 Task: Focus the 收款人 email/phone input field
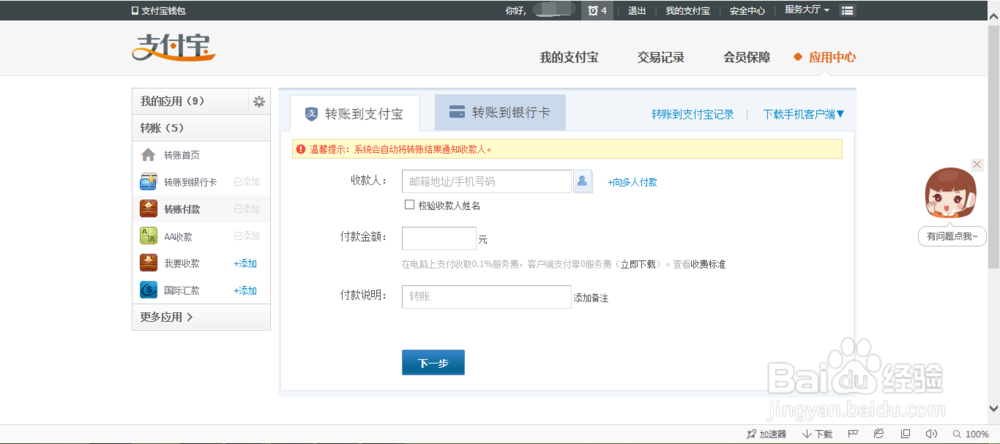(487, 182)
